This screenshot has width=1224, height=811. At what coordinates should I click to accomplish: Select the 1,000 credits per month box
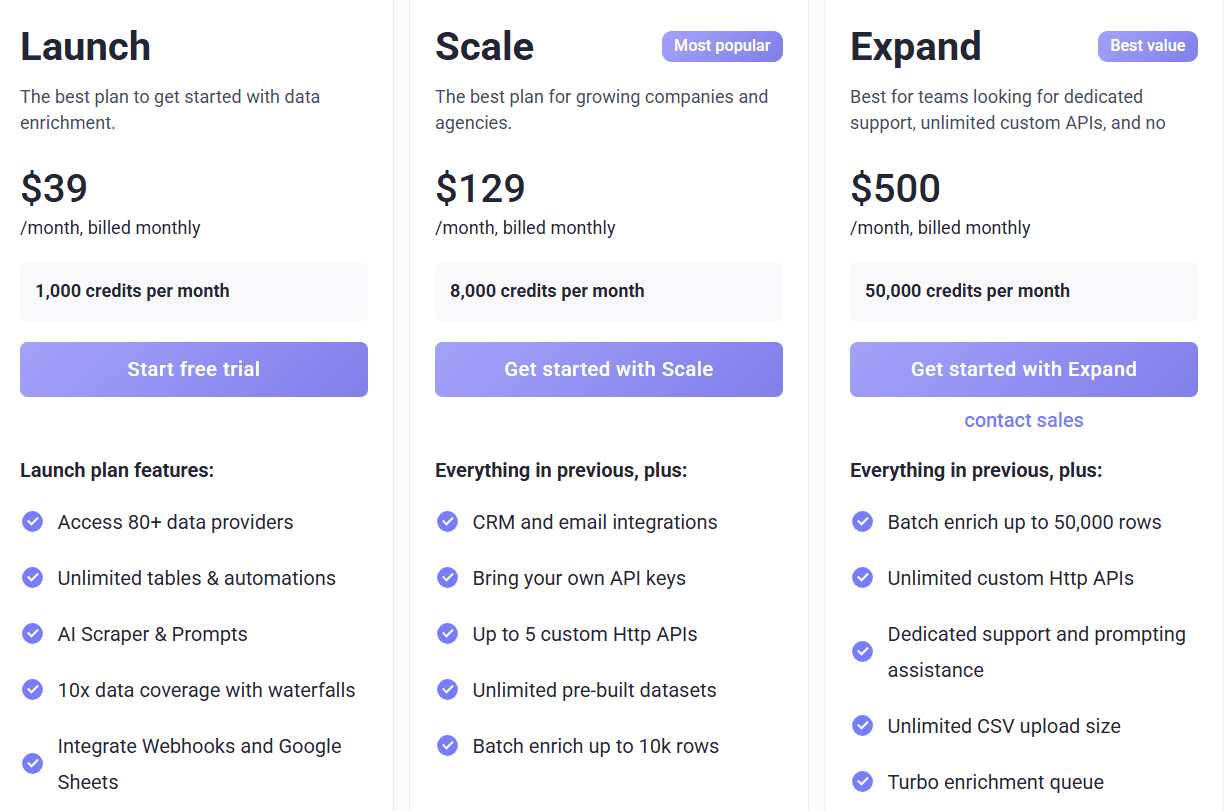point(194,291)
